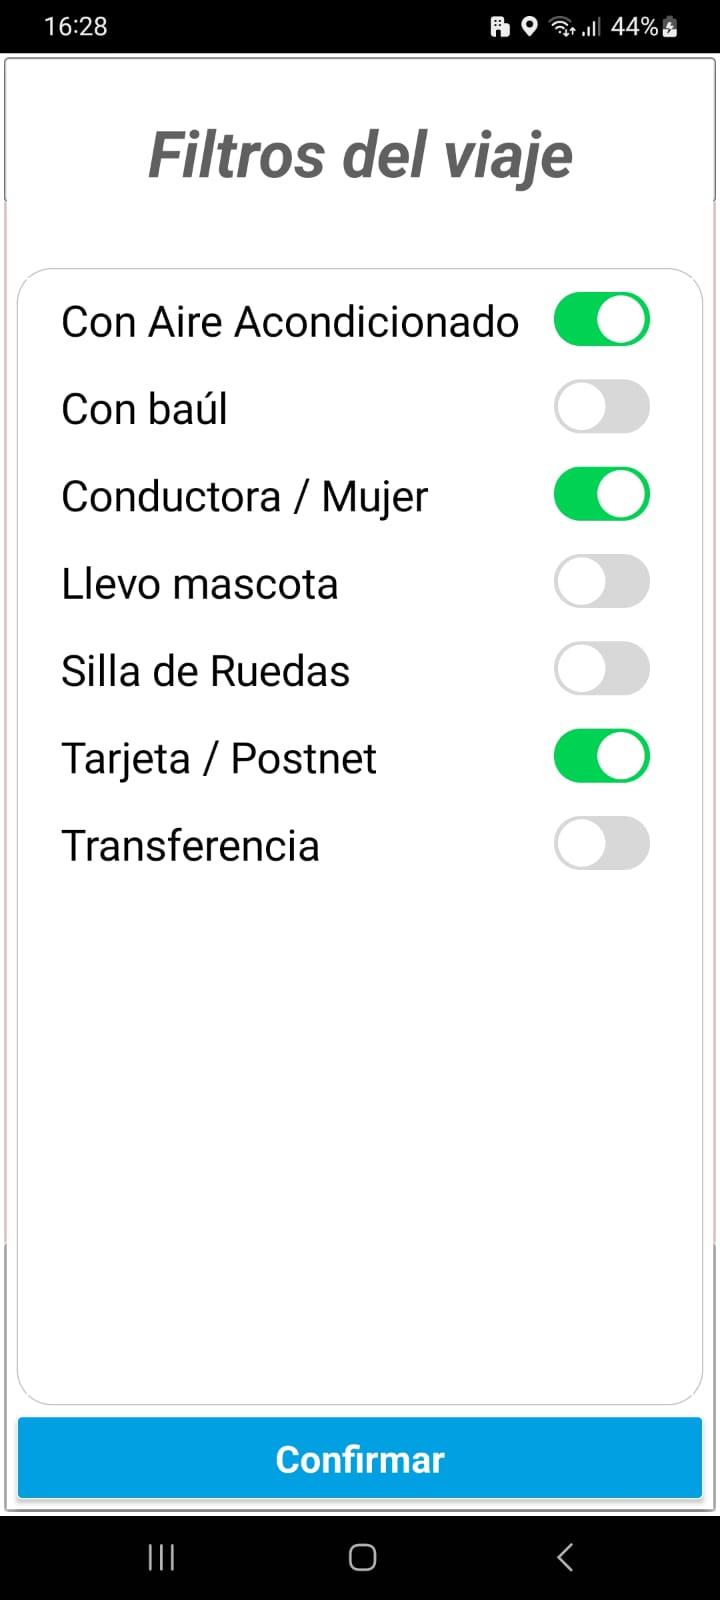Tap the 16:28 clock in status bar
The height and width of the screenshot is (1600, 720).
click(76, 27)
